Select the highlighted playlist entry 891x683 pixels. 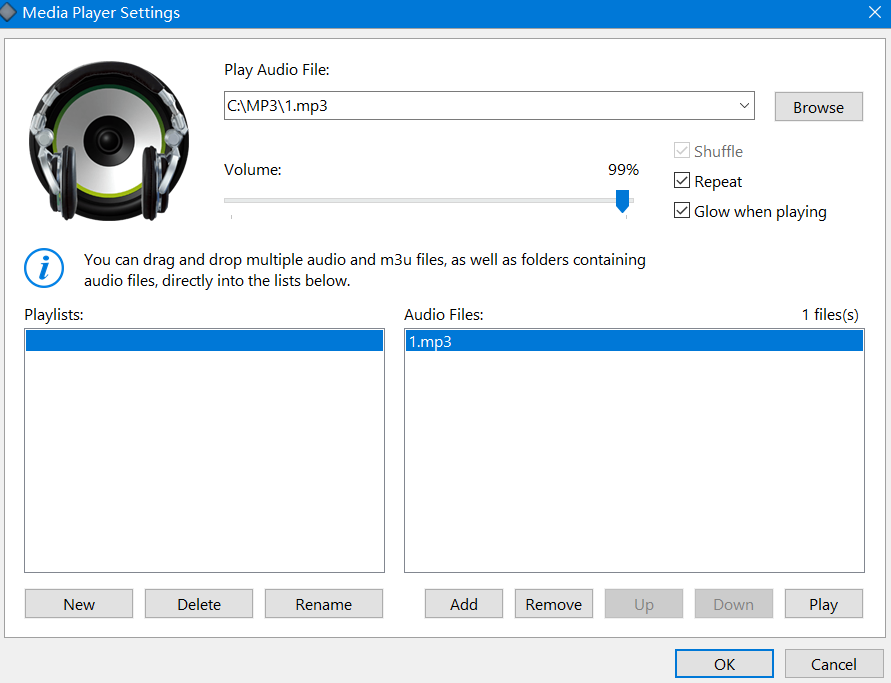tap(204, 342)
